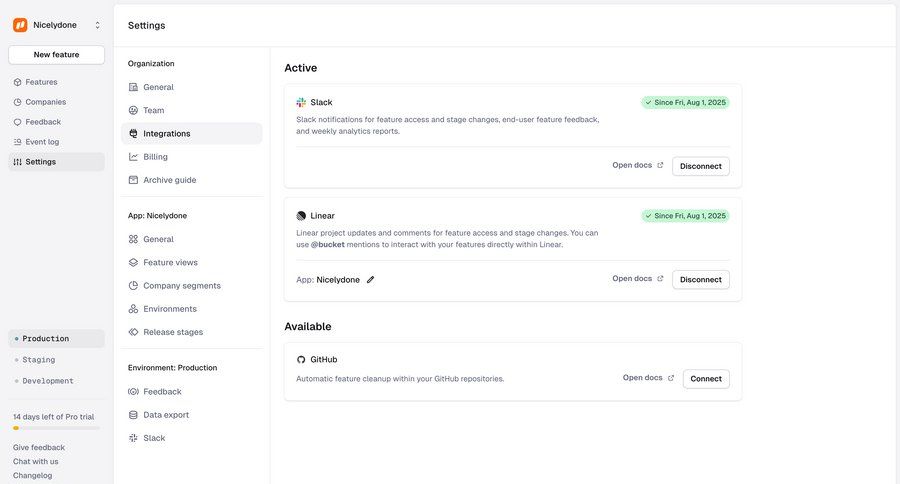Click the Features cube icon
Viewport: 900px width, 484px height.
tap(17, 82)
